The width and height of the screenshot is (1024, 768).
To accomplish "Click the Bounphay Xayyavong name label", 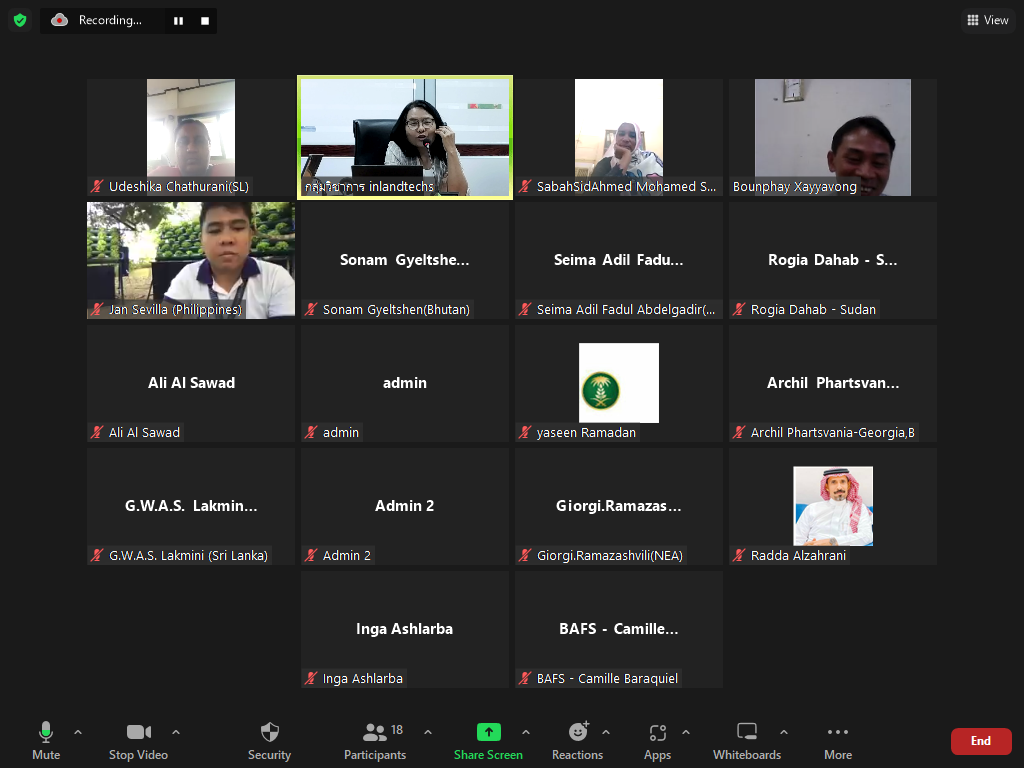I will [795, 187].
